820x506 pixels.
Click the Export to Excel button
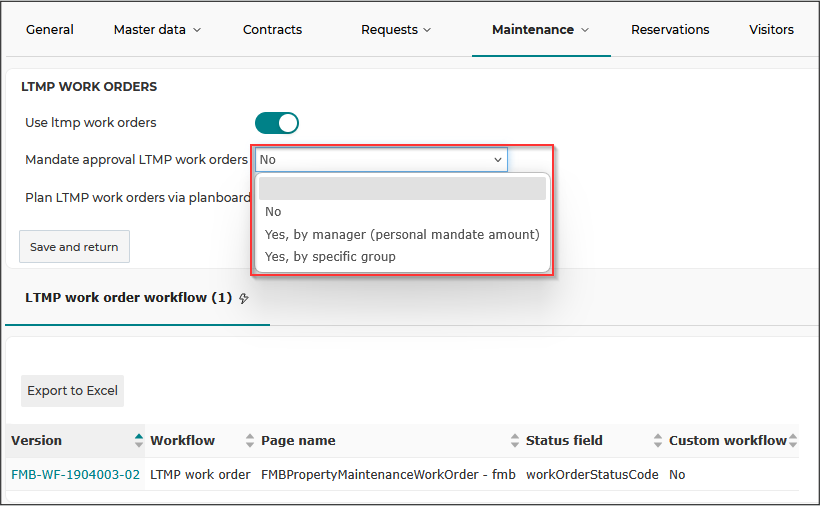coord(72,390)
